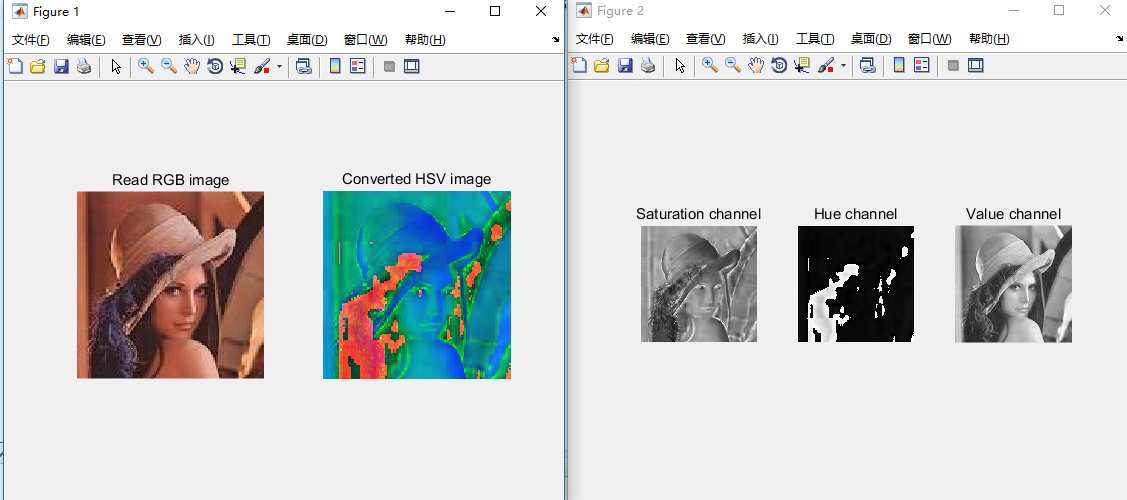Click Print Figure icon in Figure 1 toolbar
1127x500 pixels.
[84, 67]
